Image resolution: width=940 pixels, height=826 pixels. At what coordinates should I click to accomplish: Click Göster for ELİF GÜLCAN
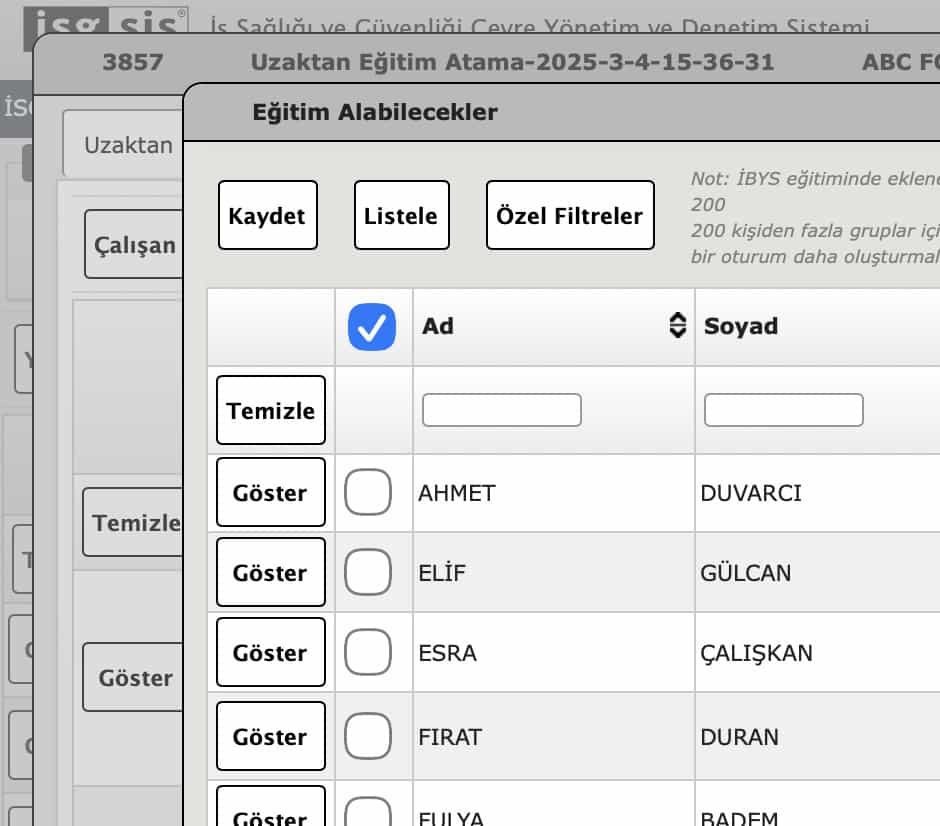click(x=270, y=573)
